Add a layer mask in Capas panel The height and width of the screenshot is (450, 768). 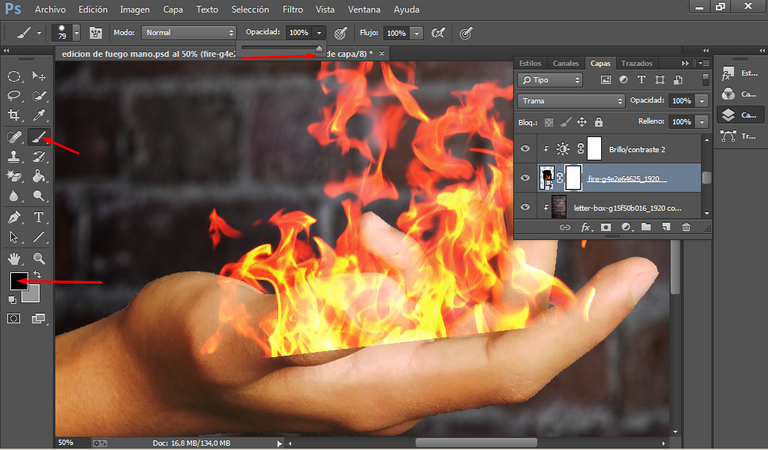[x=606, y=227]
